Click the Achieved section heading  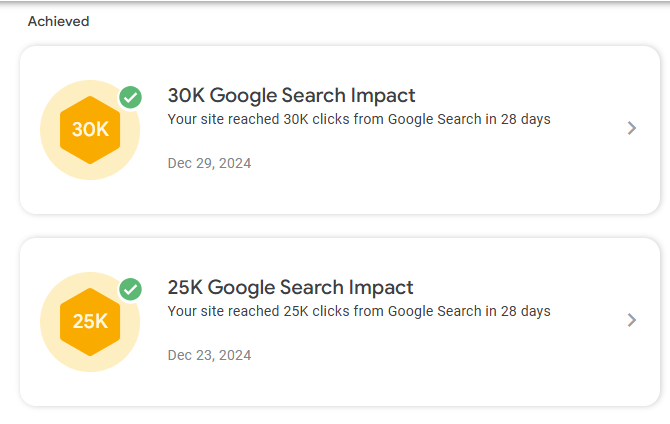pos(58,21)
